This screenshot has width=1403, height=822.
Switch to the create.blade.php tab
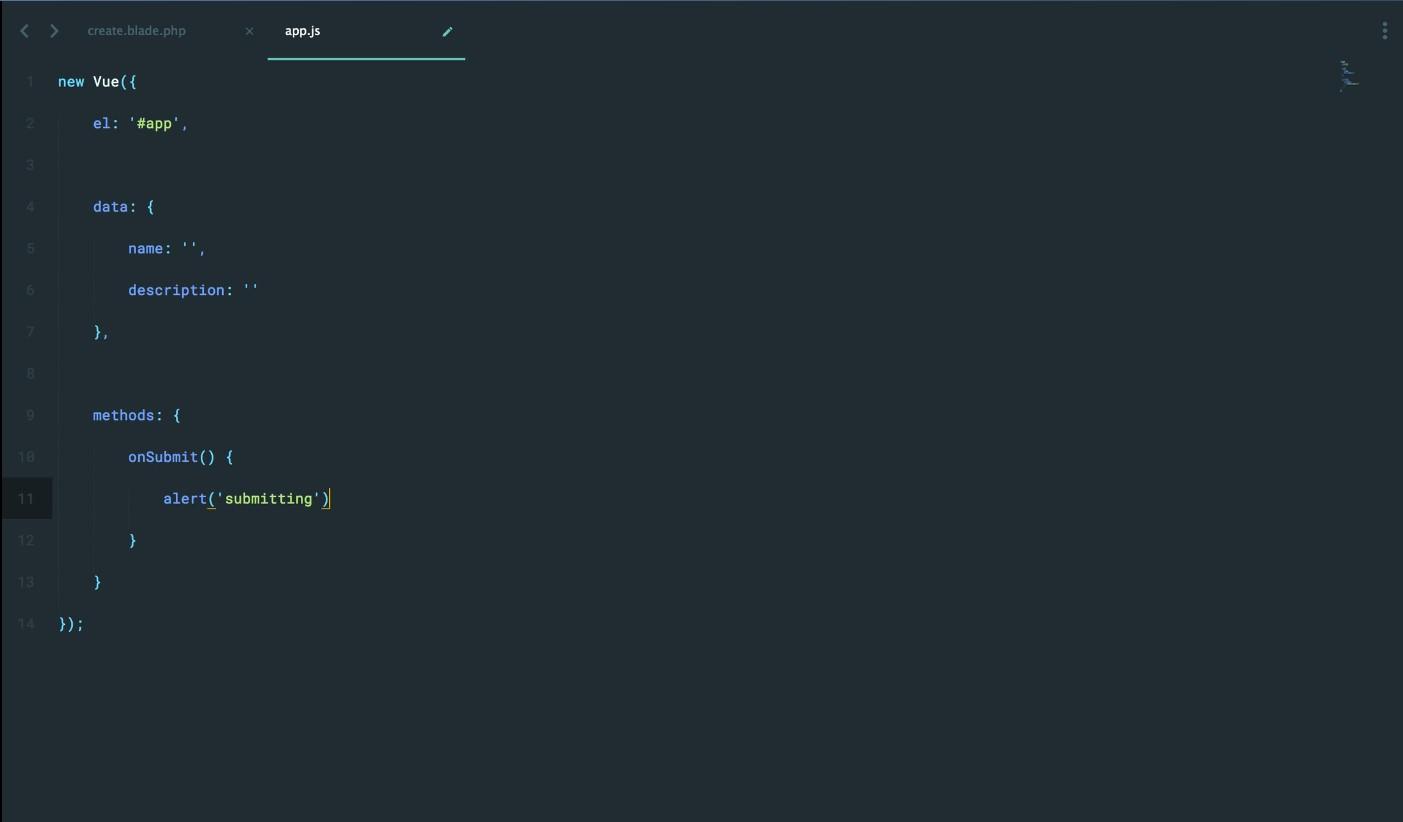[137, 31]
